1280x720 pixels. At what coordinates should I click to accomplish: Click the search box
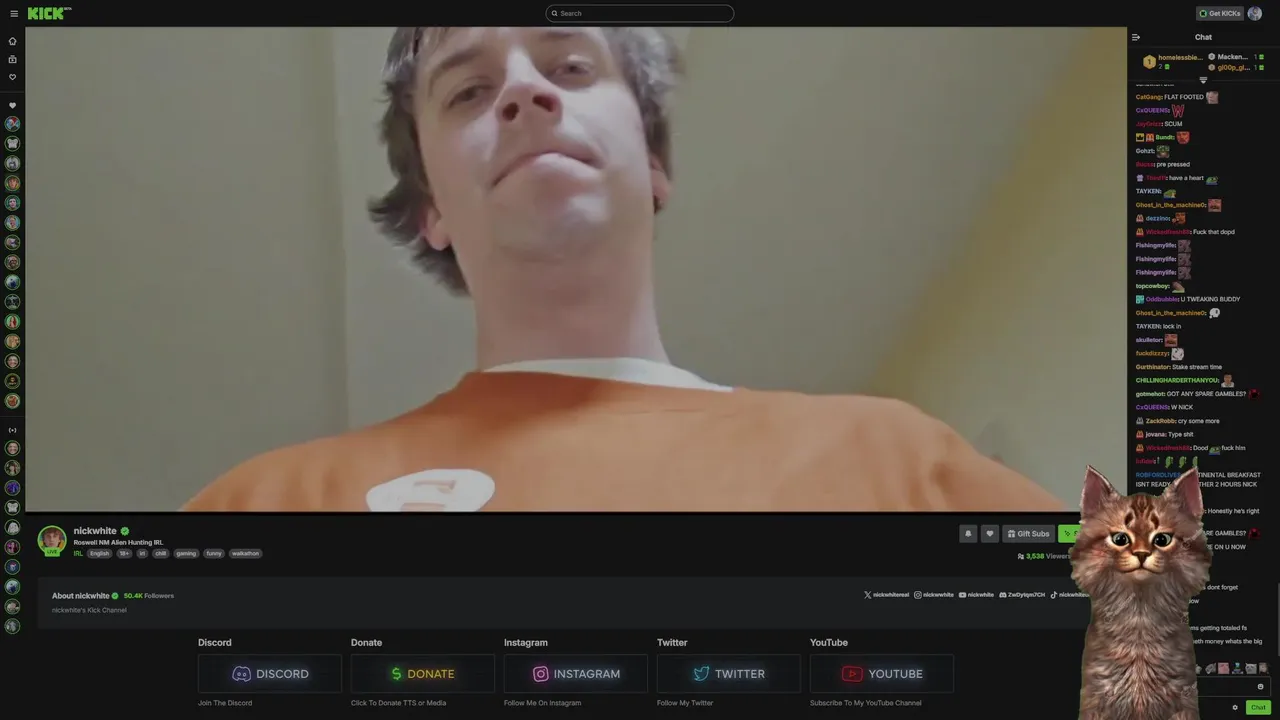[640, 13]
